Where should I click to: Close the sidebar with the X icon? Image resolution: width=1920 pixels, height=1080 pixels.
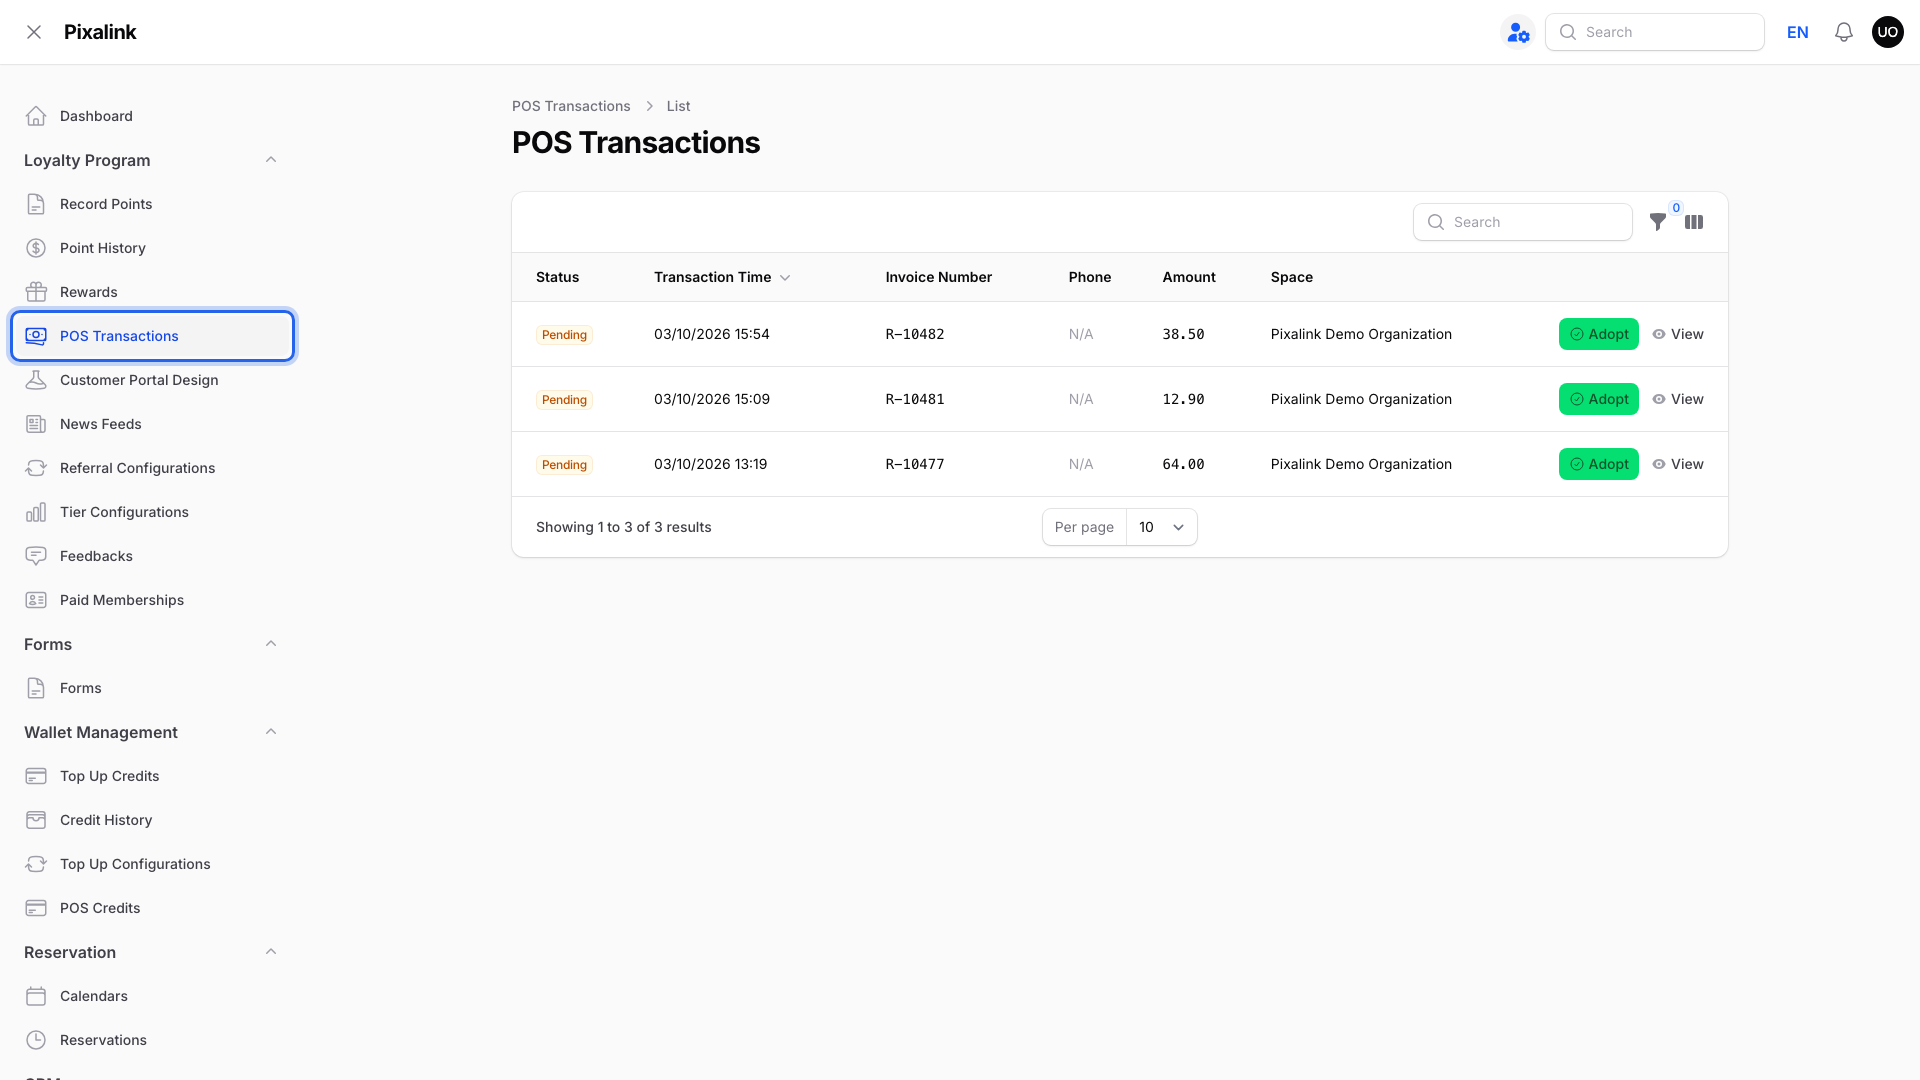pos(34,32)
